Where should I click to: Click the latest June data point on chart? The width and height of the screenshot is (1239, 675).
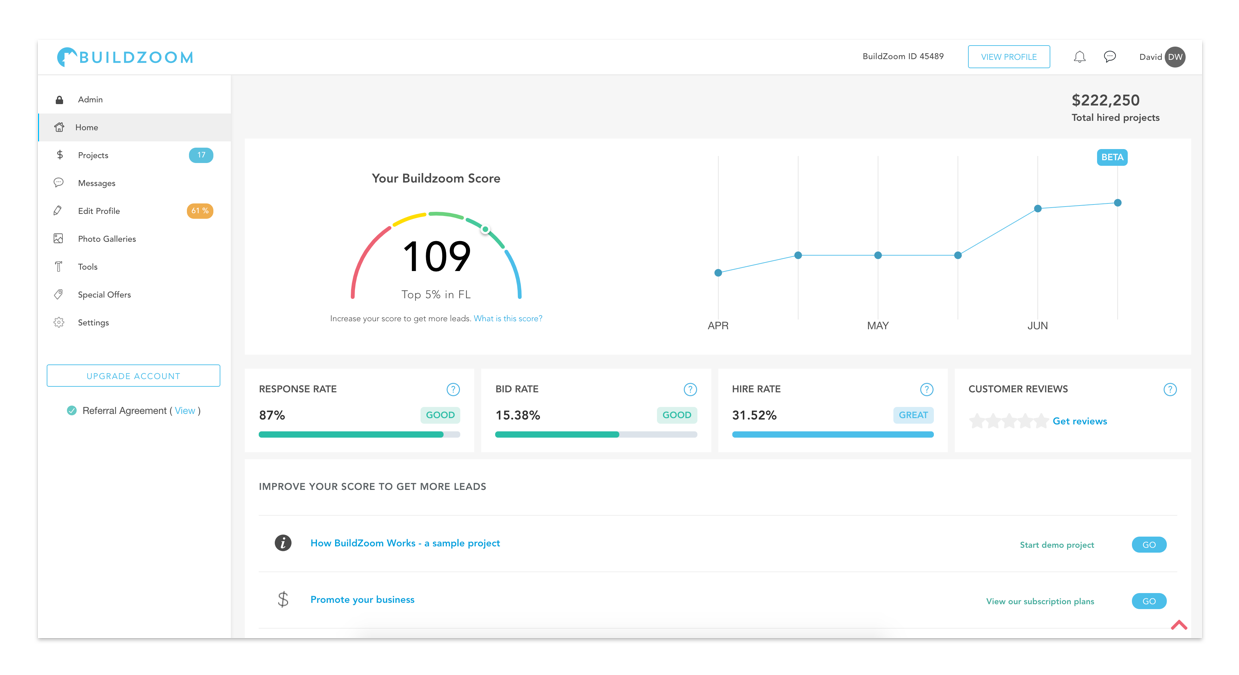(x=1118, y=203)
